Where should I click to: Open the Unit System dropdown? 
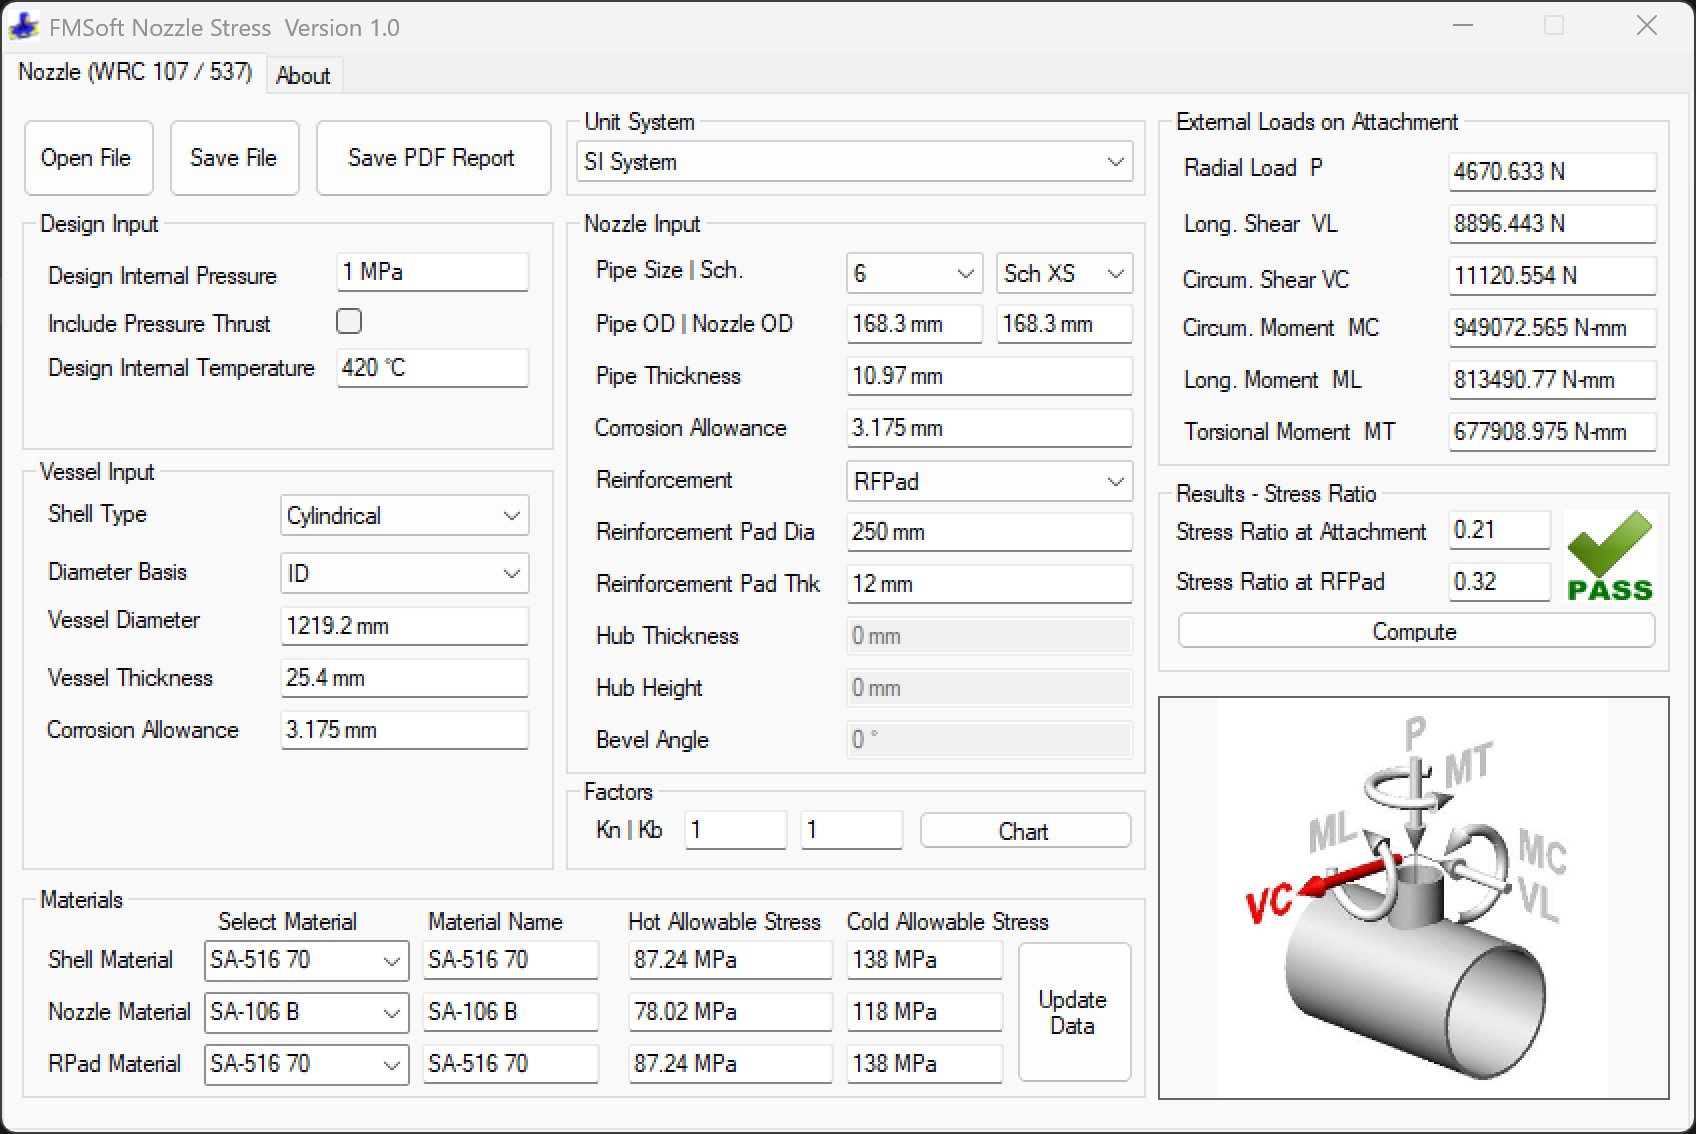pyautogui.click(x=855, y=162)
